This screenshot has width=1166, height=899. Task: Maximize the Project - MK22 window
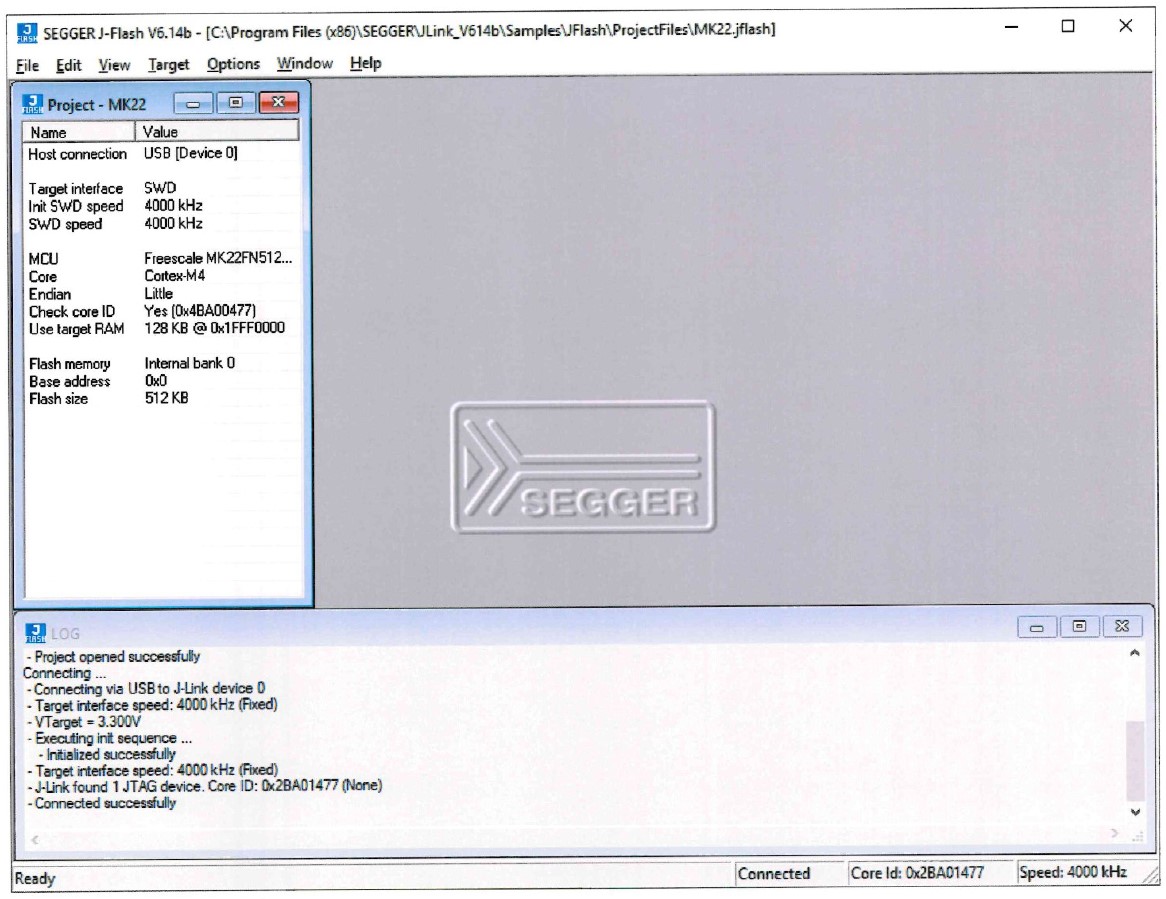click(236, 103)
